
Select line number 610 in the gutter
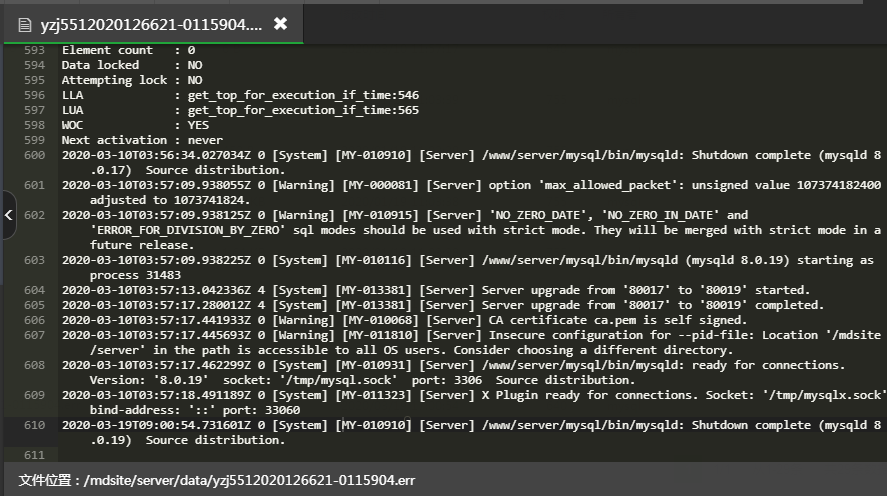pyautogui.click(x=34, y=425)
